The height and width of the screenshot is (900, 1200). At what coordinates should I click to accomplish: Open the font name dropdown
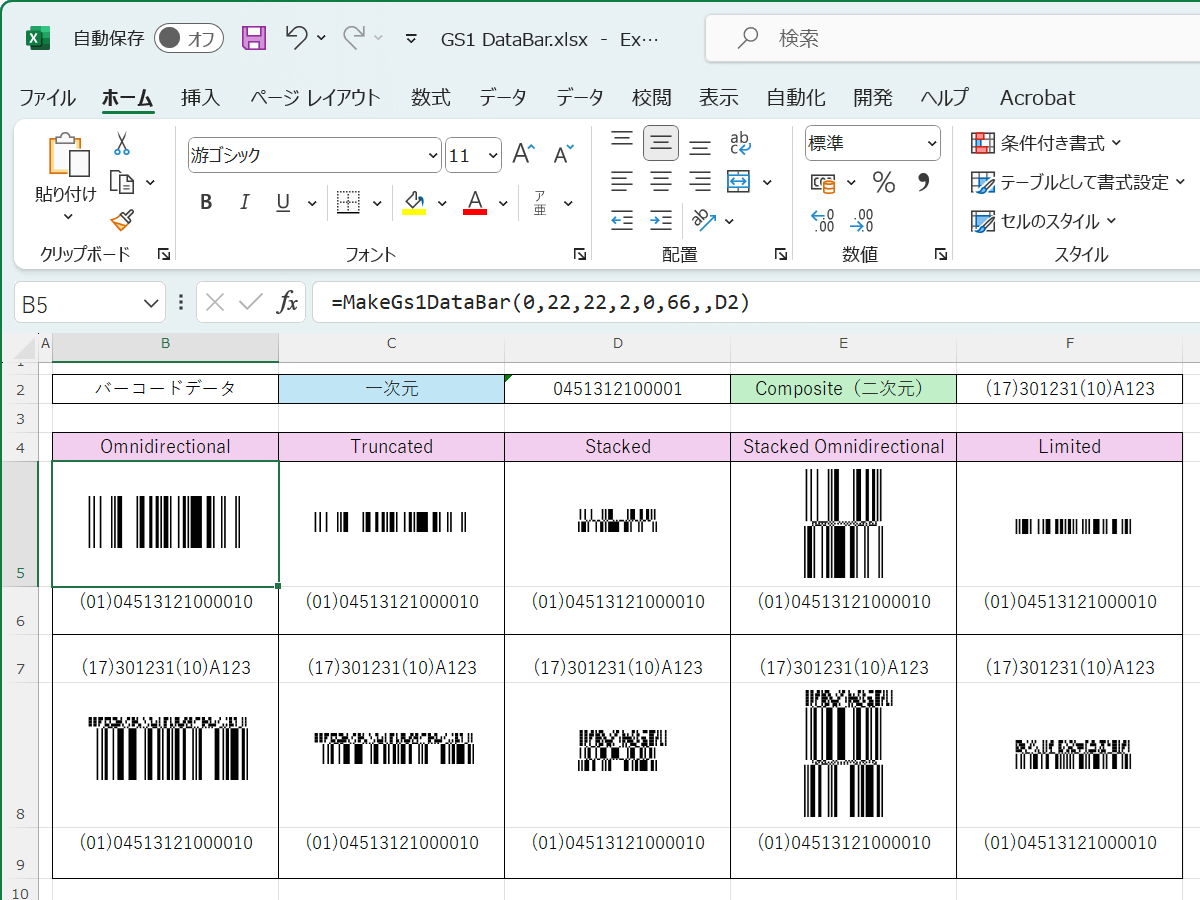(434, 156)
